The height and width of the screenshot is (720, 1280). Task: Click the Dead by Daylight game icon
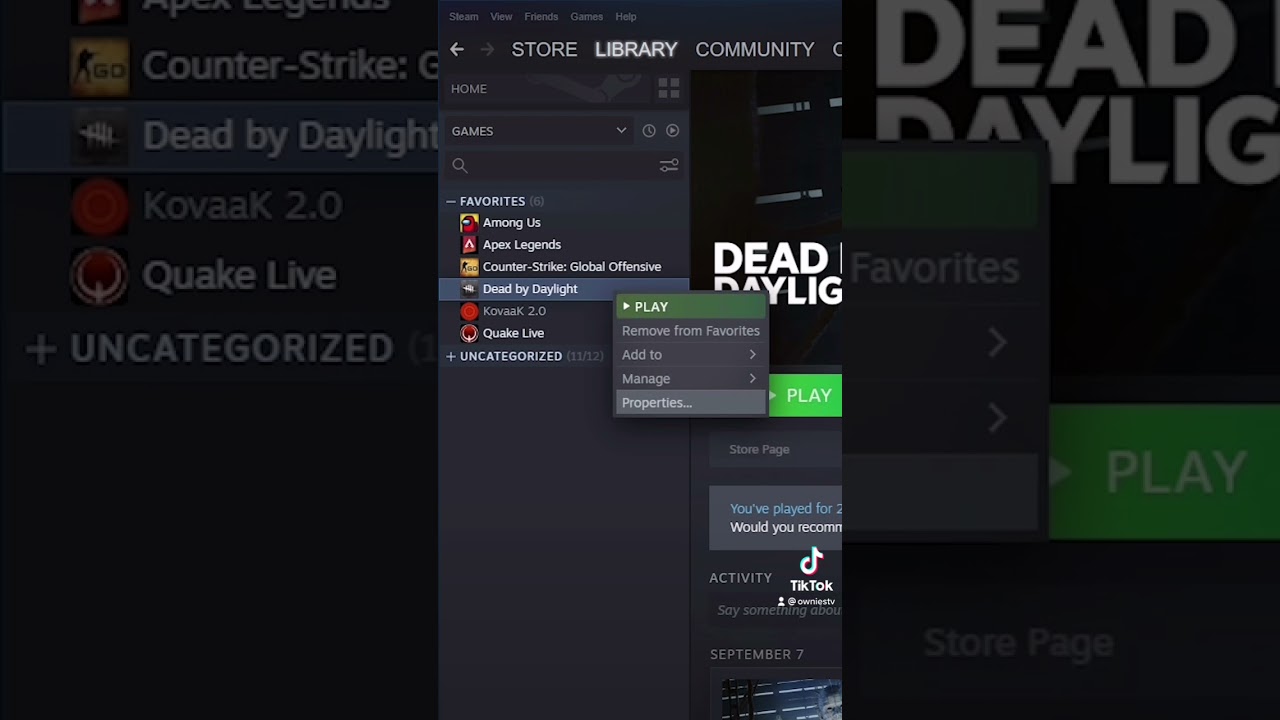pos(469,289)
